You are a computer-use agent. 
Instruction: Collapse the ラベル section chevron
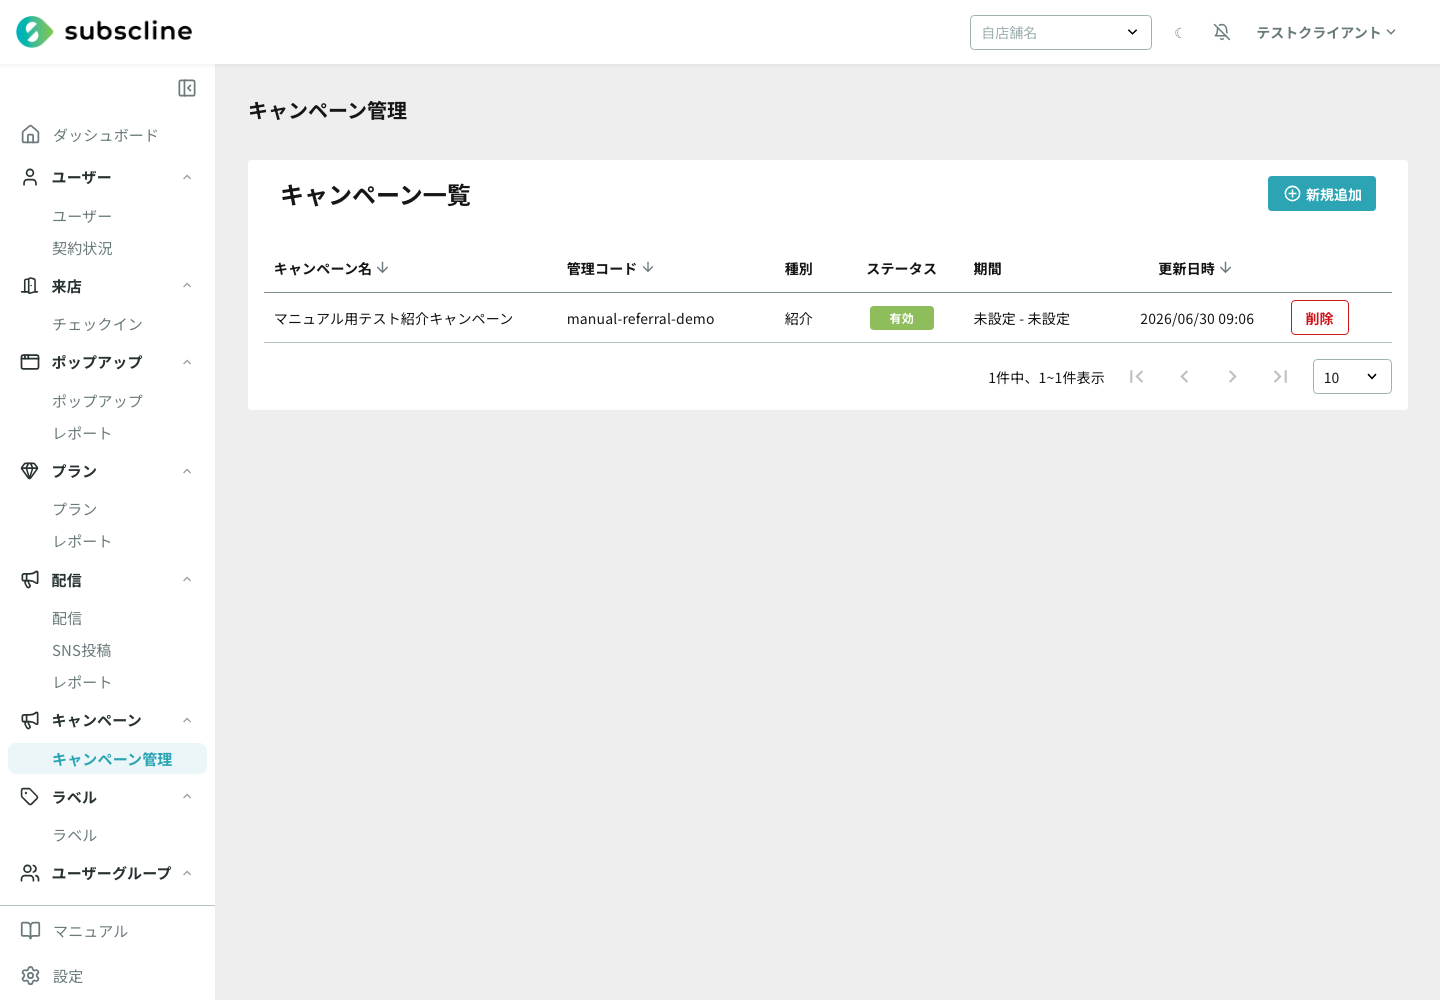pos(187,797)
